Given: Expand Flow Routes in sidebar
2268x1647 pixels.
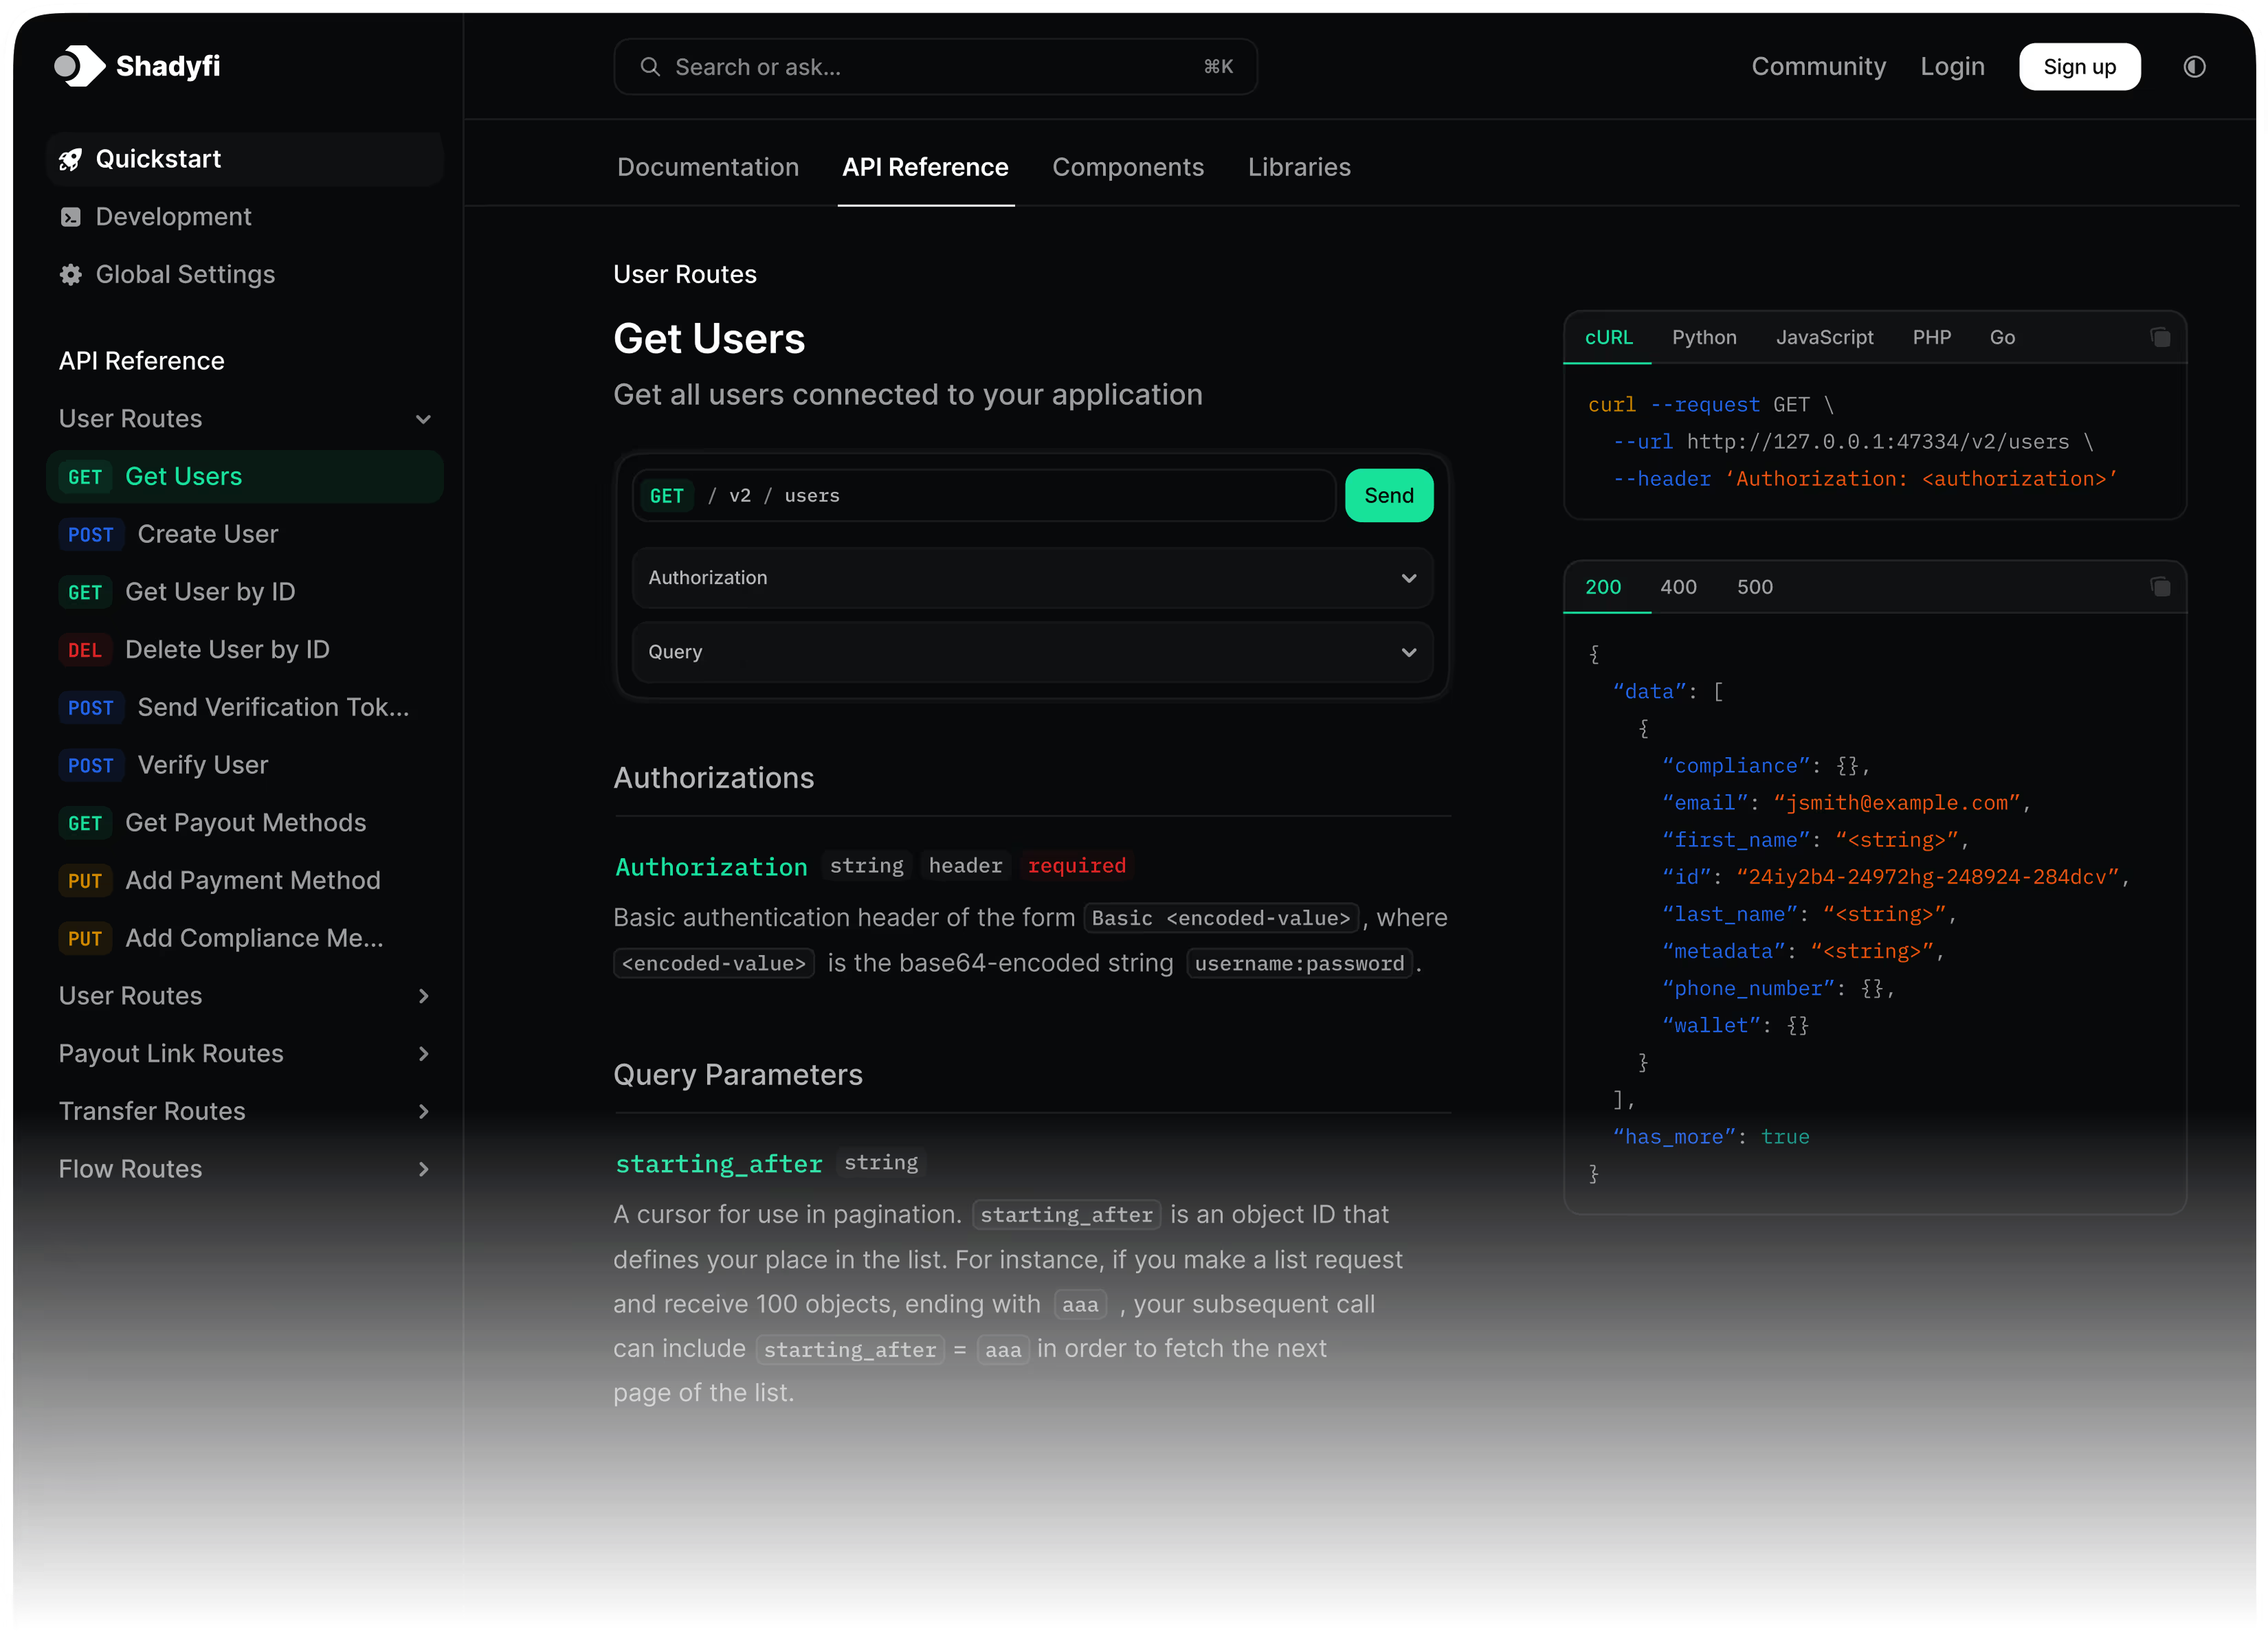Looking at the screenshot, I should [423, 1168].
